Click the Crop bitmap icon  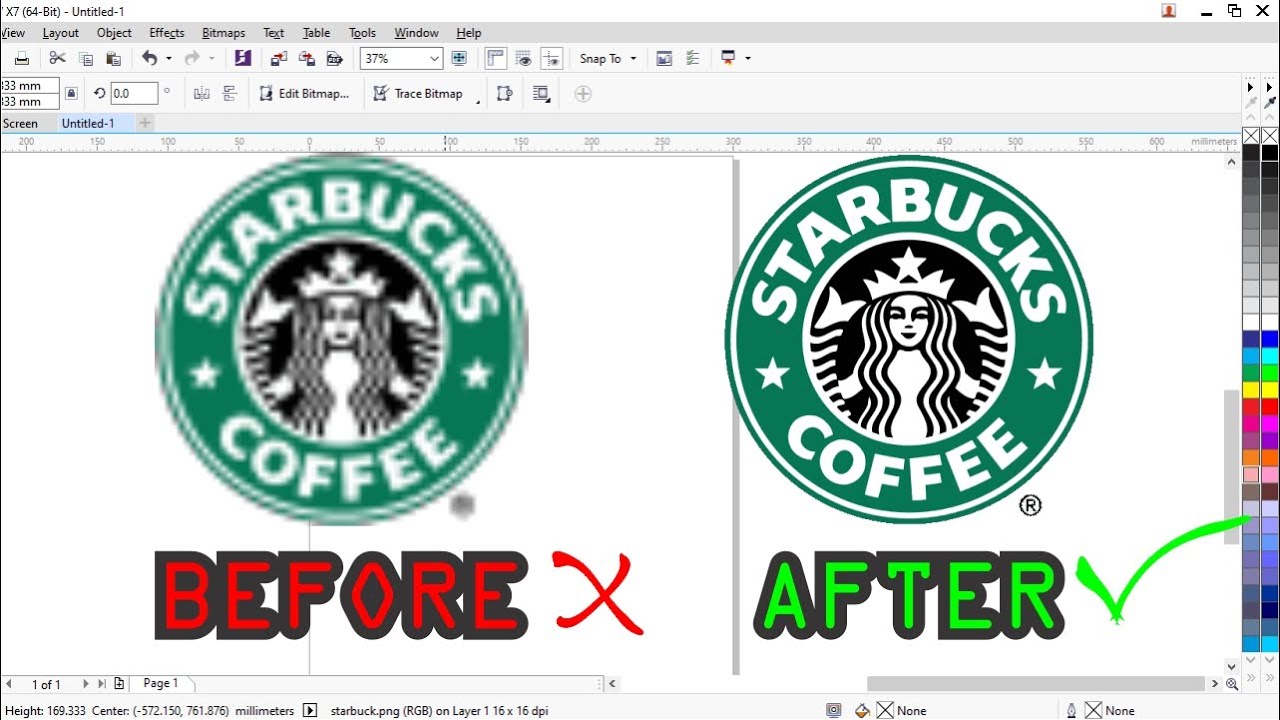click(504, 93)
